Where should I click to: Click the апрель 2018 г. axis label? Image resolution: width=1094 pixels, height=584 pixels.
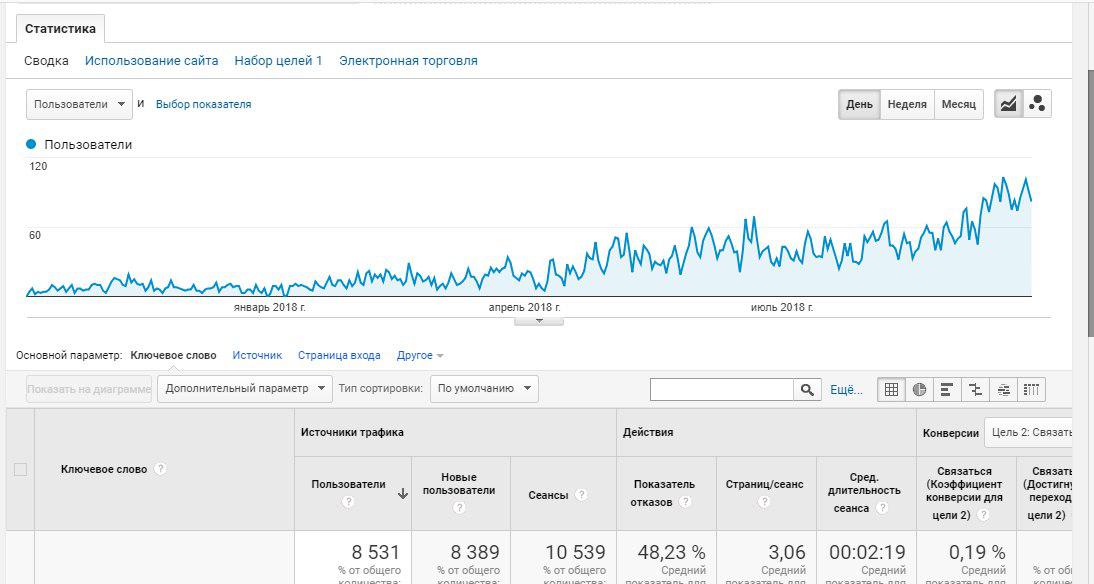(x=525, y=307)
